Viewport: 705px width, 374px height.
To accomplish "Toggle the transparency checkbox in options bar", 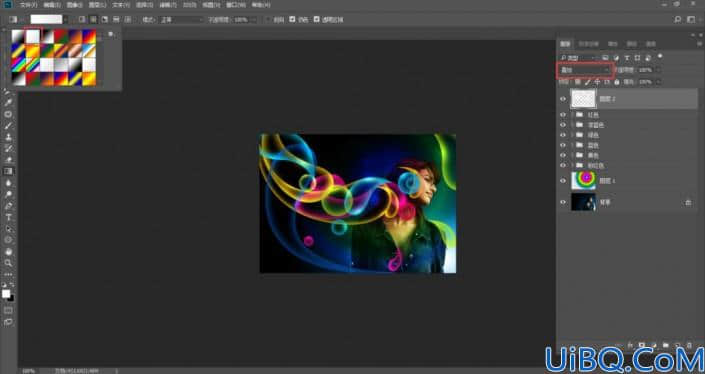I will [x=317, y=20].
